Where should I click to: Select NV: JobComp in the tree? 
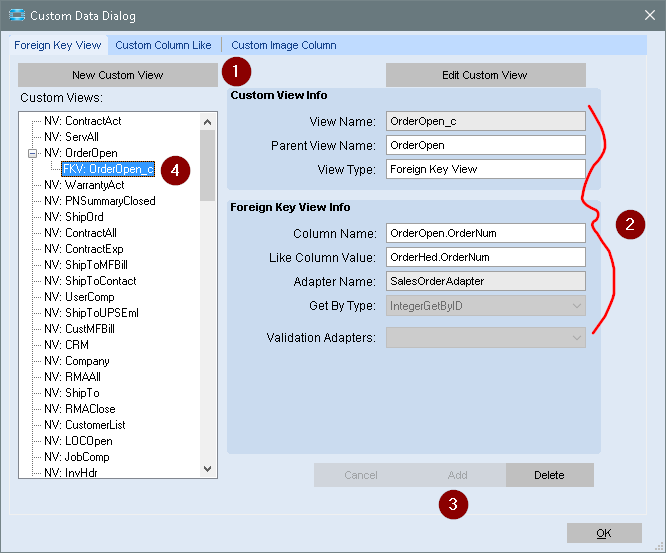point(76,457)
